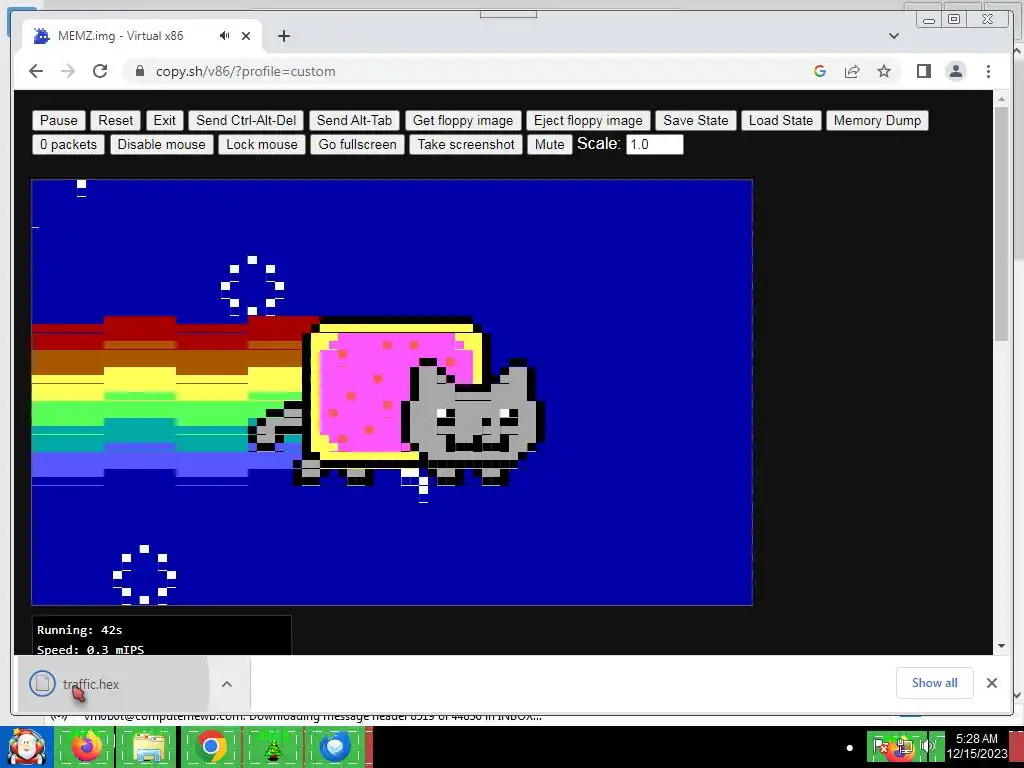The height and width of the screenshot is (768, 1024).
Task: Click the system tray flag icon
Action: 880,746
